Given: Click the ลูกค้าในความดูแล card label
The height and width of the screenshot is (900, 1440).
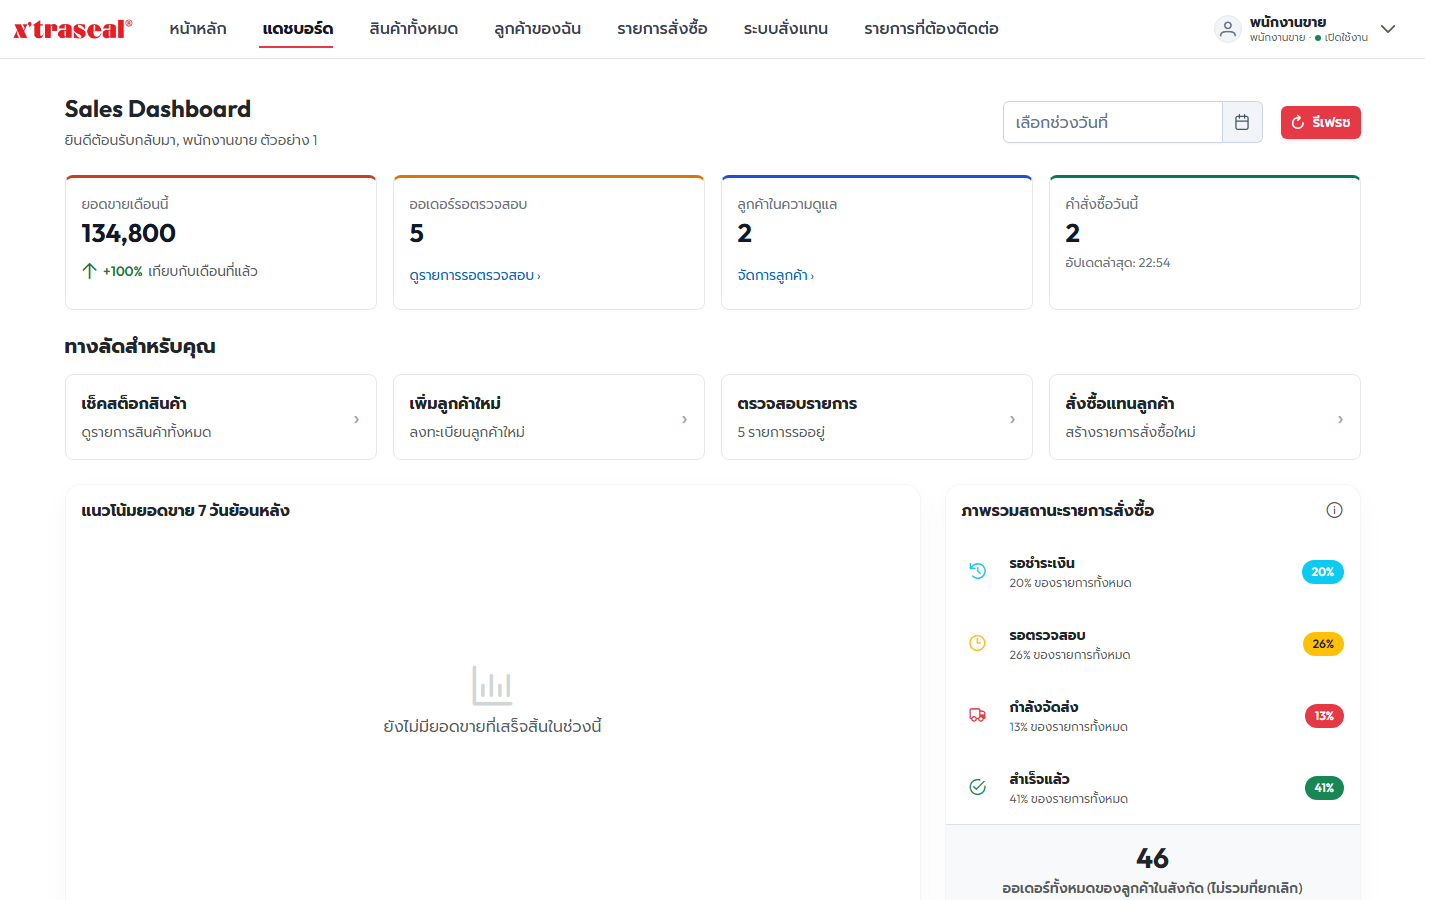Looking at the screenshot, I should coord(787,204).
